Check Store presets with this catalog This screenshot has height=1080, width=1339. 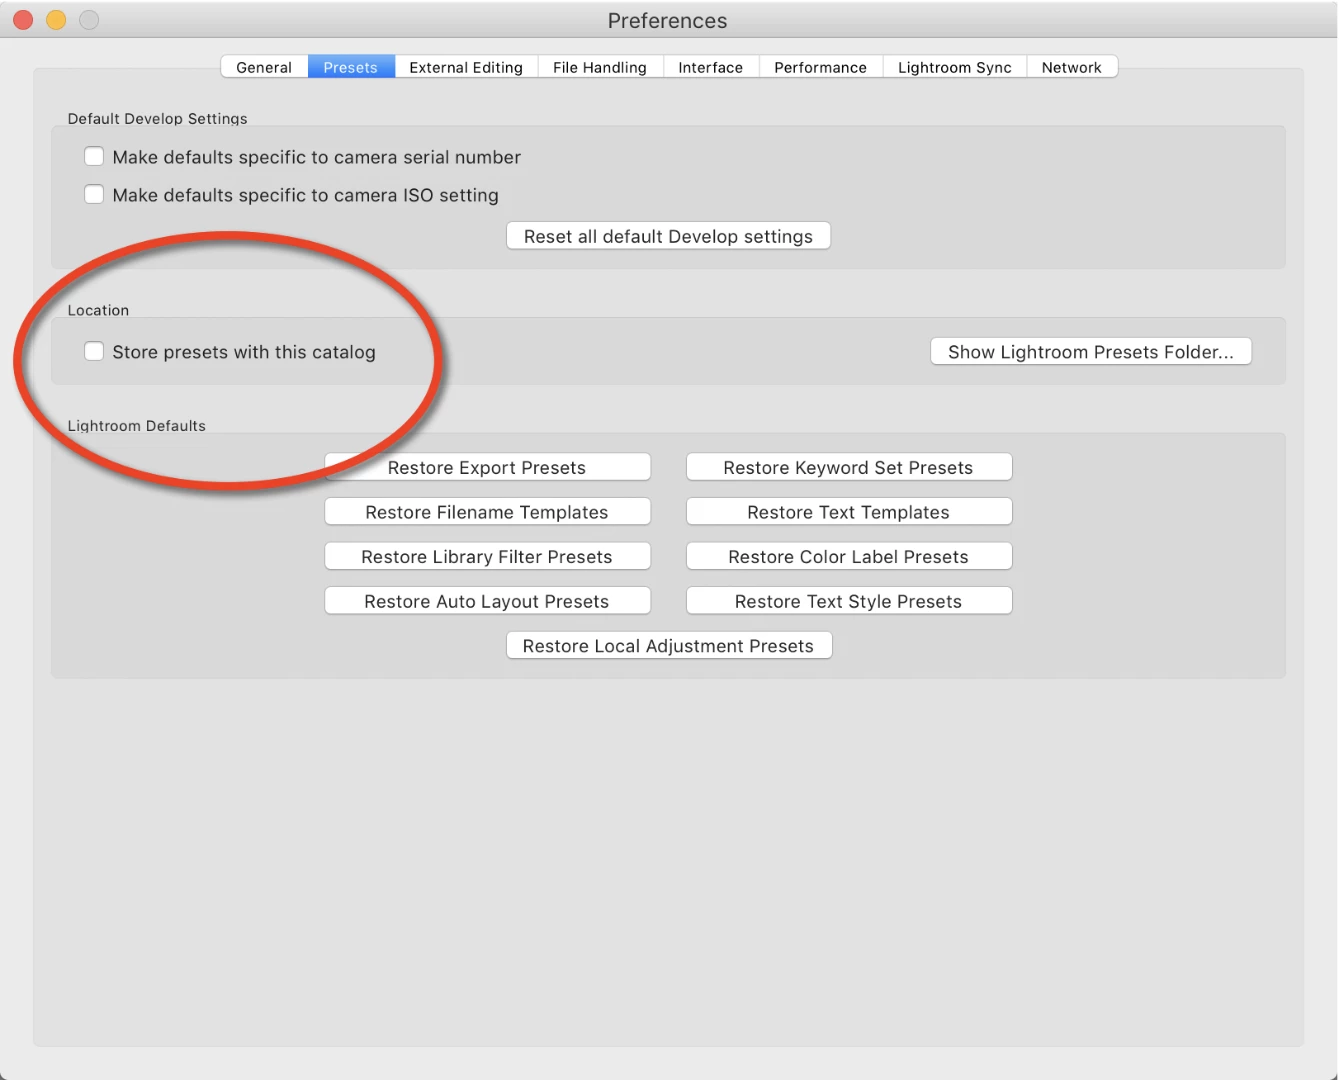click(x=94, y=352)
